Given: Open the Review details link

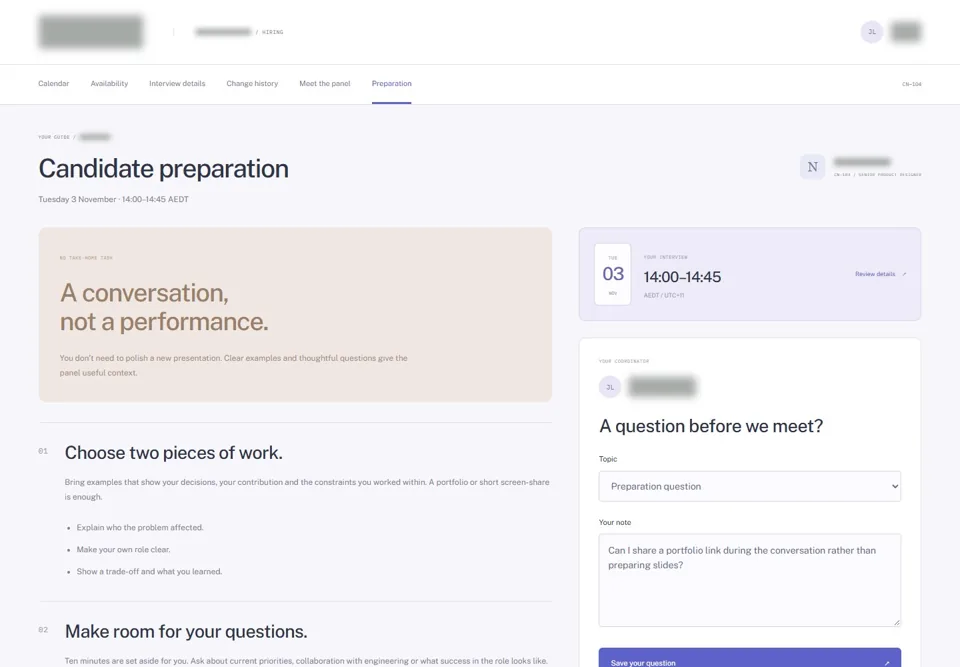Looking at the screenshot, I should click(880, 274).
